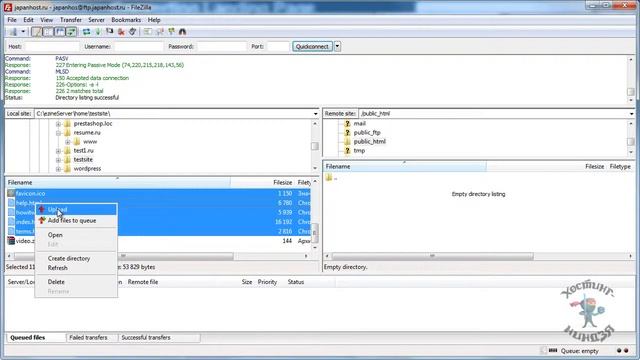Viewport: 640px width, 360px height.
Task: Click the Port input field
Action: 278,47
